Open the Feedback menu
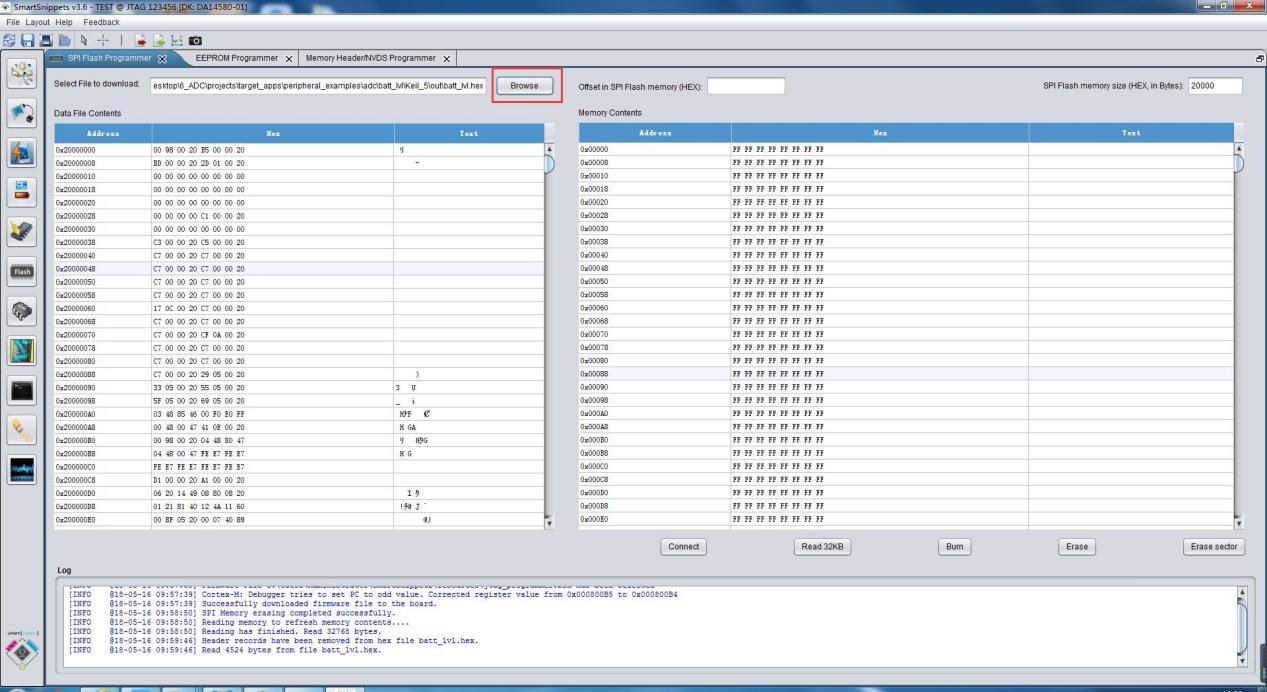This screenshot has width=1267, height=692. [x=102, y=22]
